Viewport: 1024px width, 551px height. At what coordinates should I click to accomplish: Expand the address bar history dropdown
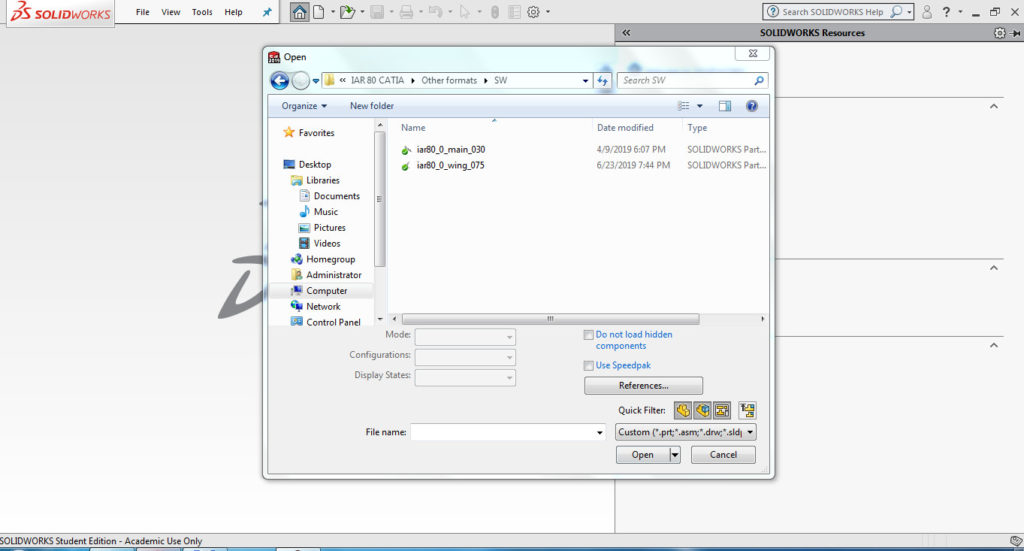(x=585, y=80)
